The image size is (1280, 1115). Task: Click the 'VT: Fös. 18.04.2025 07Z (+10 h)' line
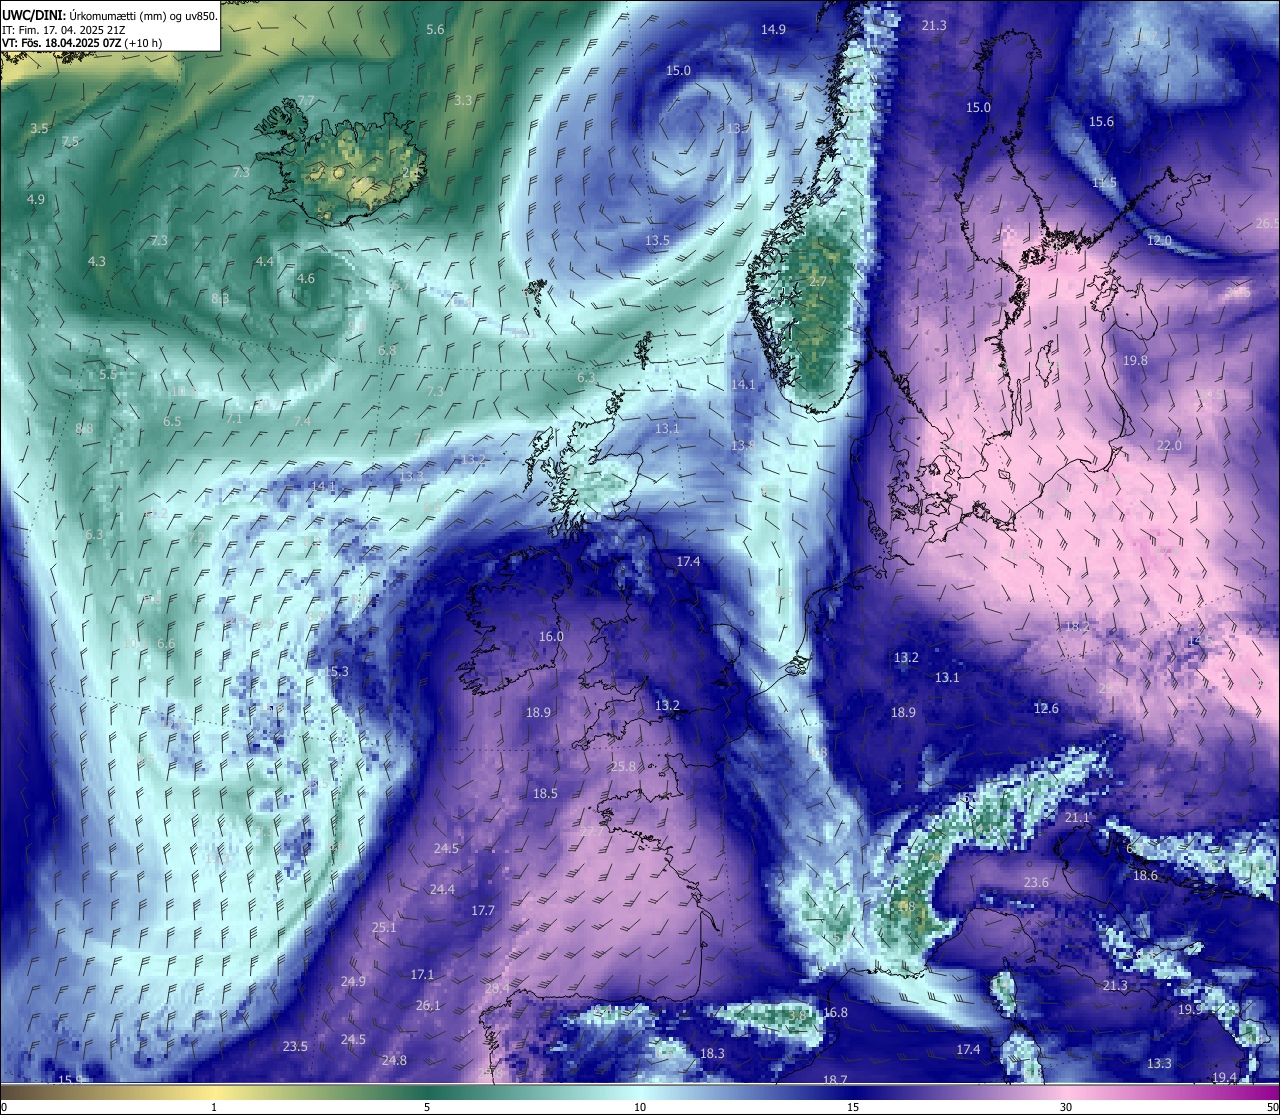[x=82, y=43]
